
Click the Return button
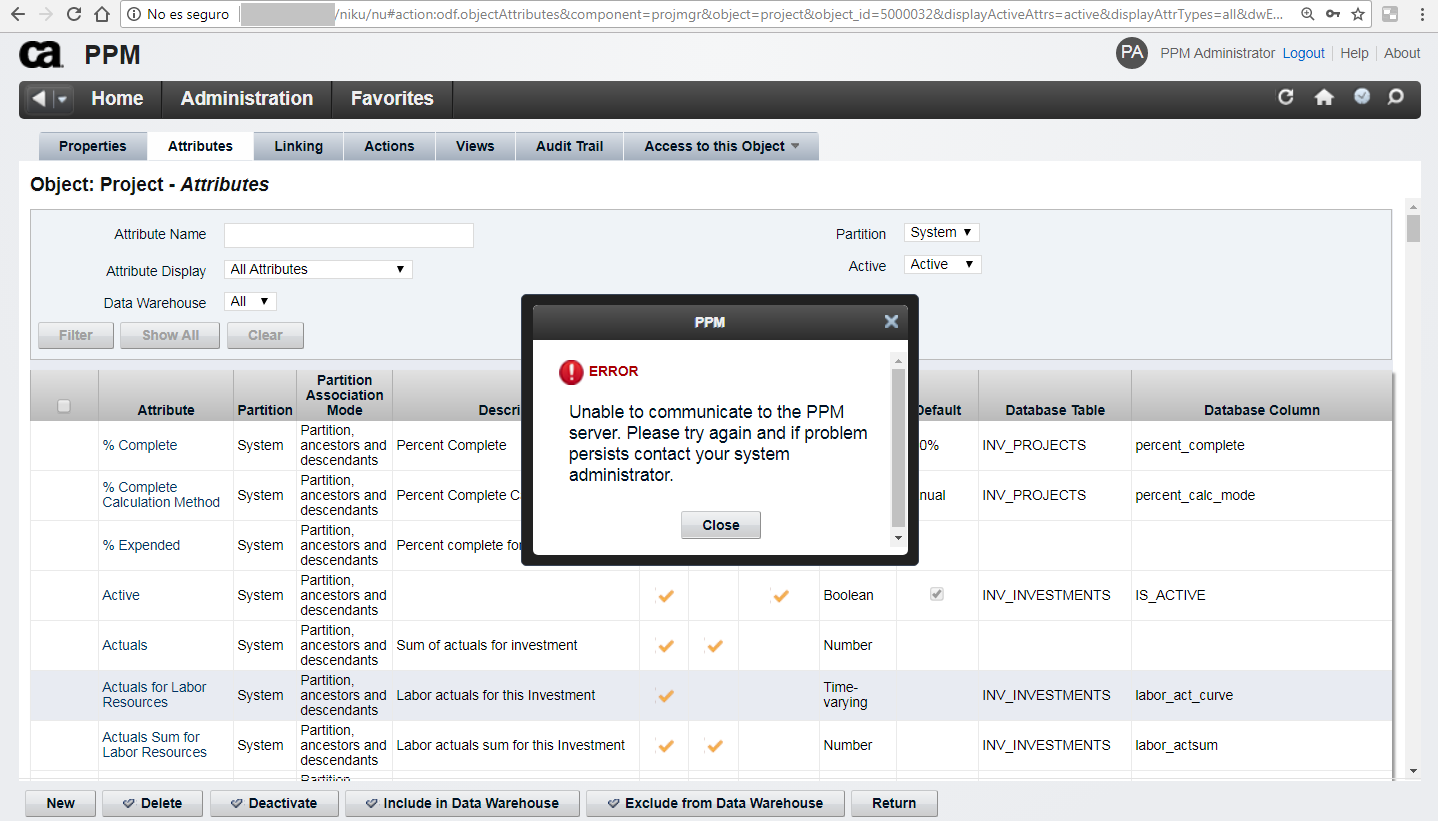pyautogui.click(x=894, y=803)
